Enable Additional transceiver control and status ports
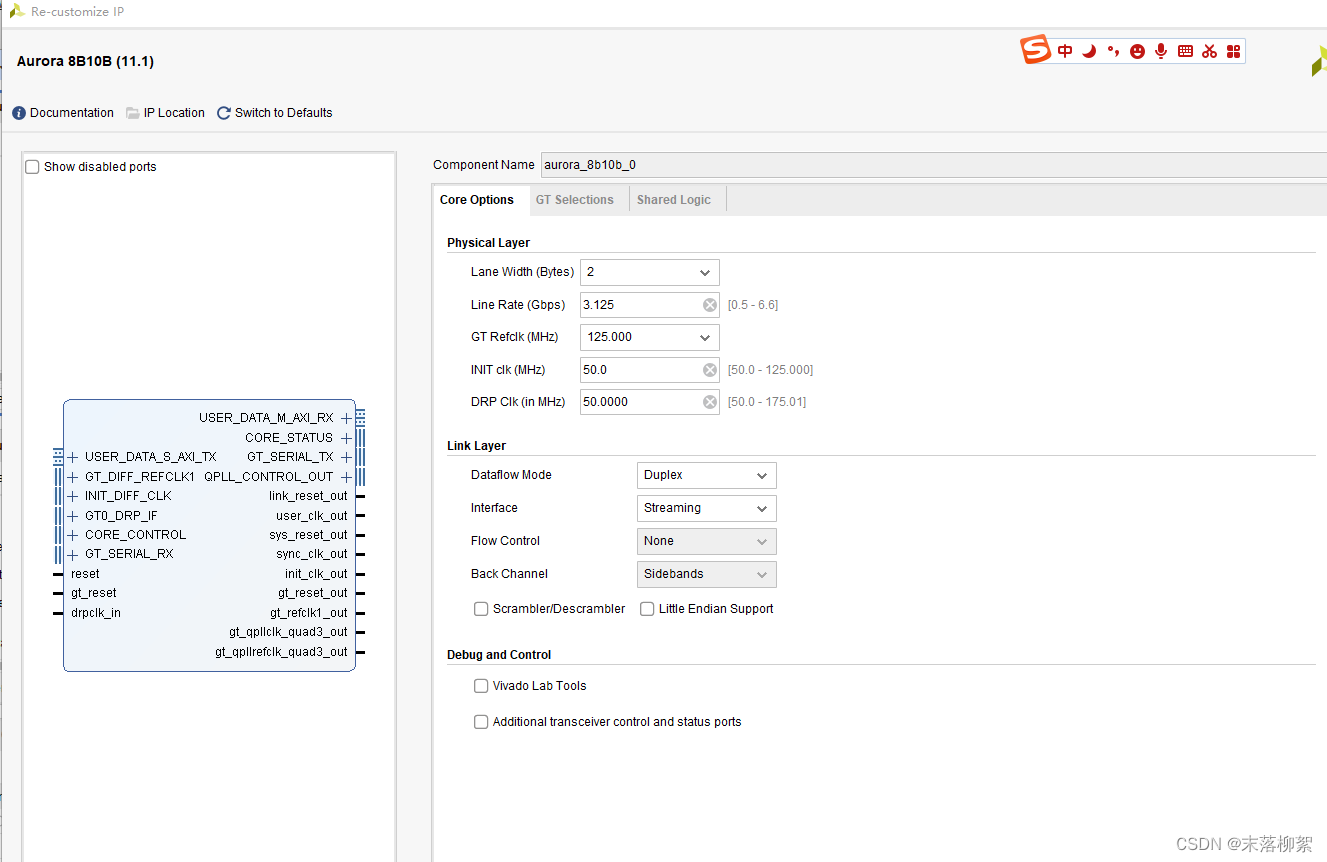The image size is (1327, 862). point(481,722)
